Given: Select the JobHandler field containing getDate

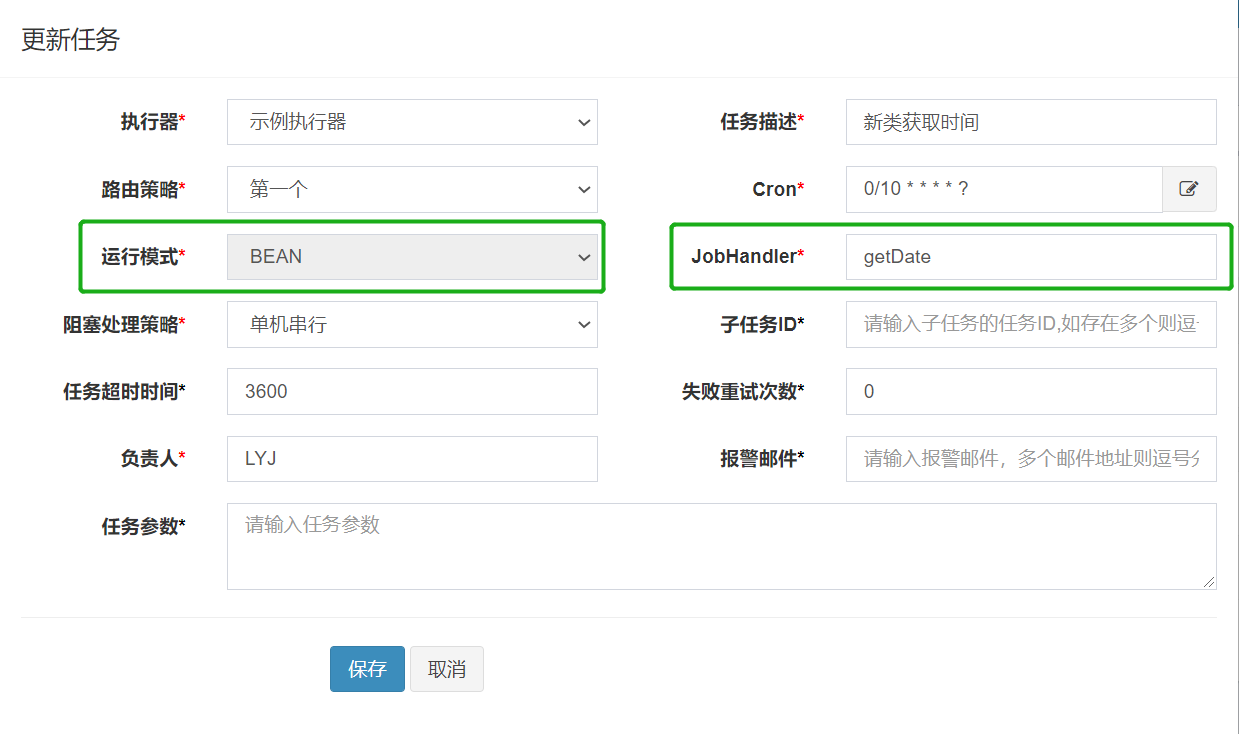Looking at the screenshot, I should [1030, 257].
